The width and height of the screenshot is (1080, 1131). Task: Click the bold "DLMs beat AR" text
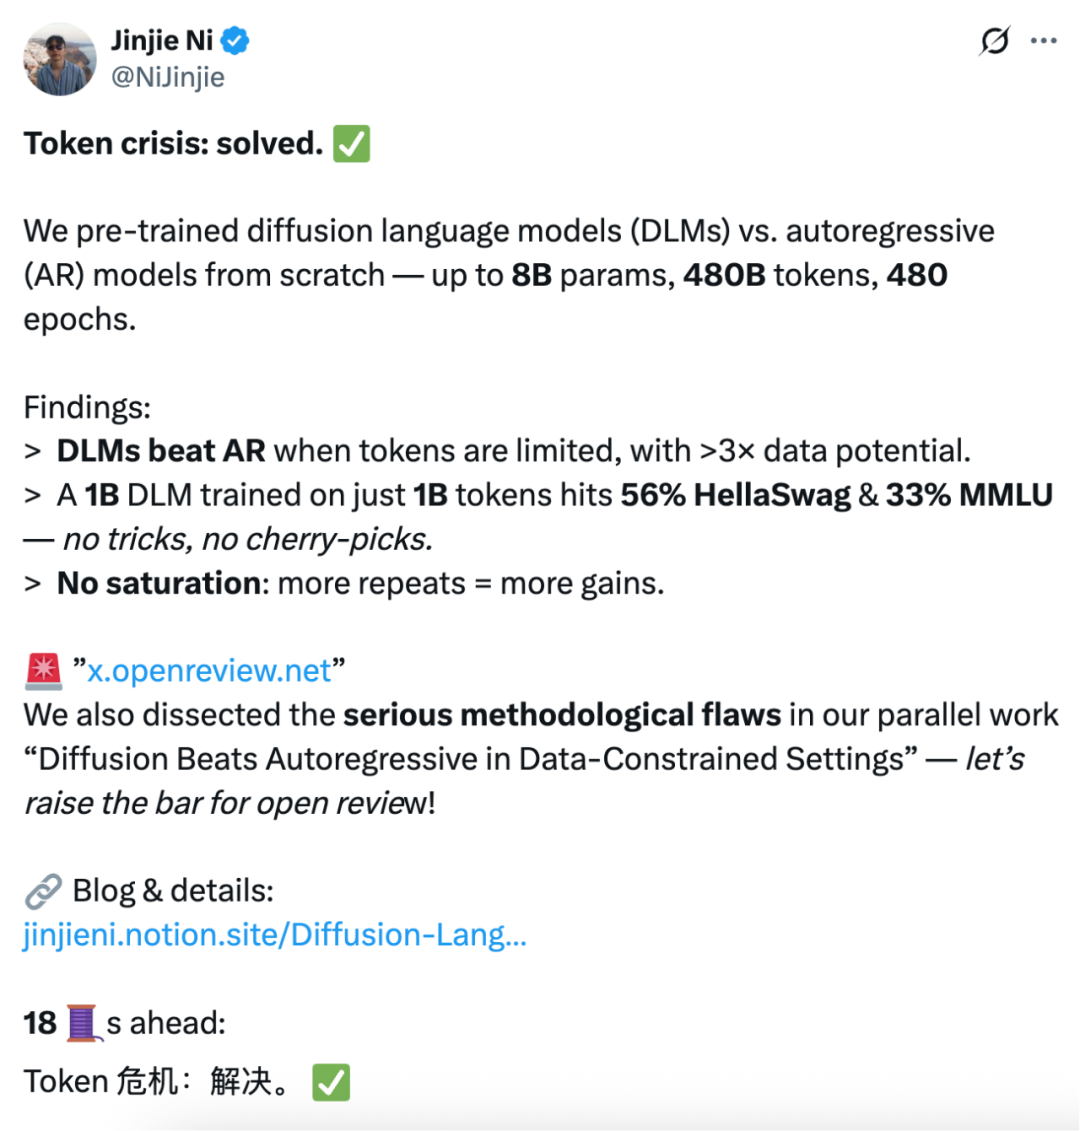click(161, 451)
